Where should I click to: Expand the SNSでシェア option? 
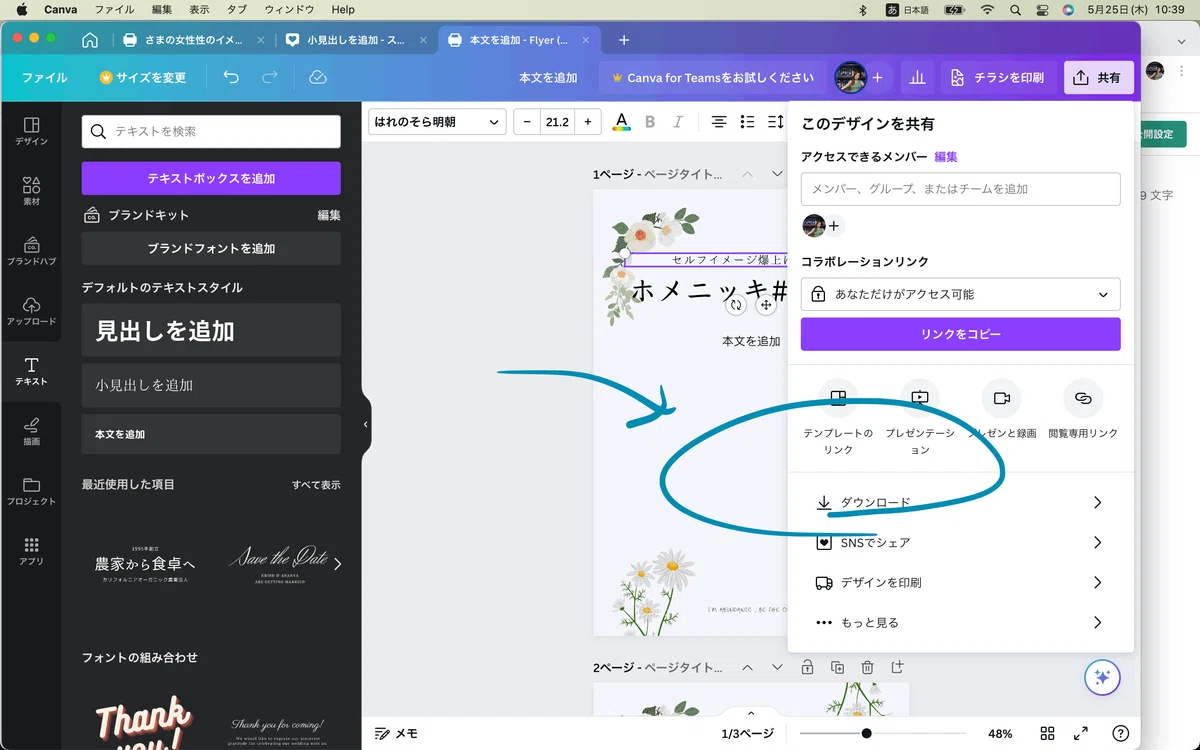960,542
